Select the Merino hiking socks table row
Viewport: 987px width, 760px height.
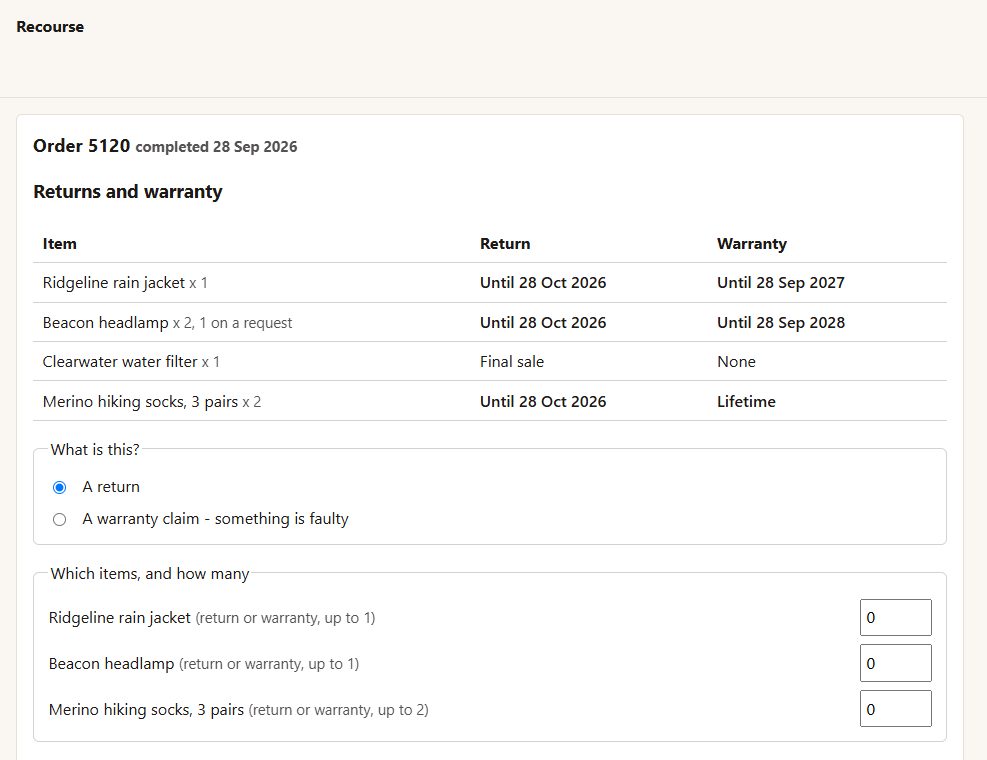(x=490, y=401)
